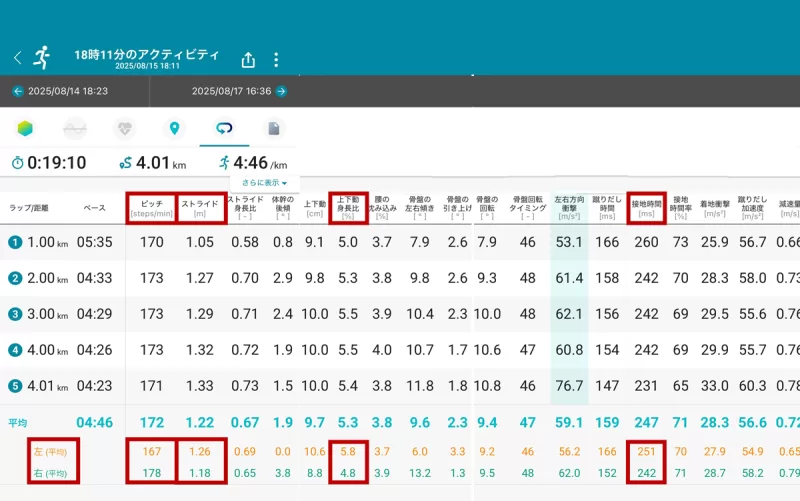The width and height of the screenshot is (800, 501).
Task: Open the heart rate tab
Action: (124, 129)
